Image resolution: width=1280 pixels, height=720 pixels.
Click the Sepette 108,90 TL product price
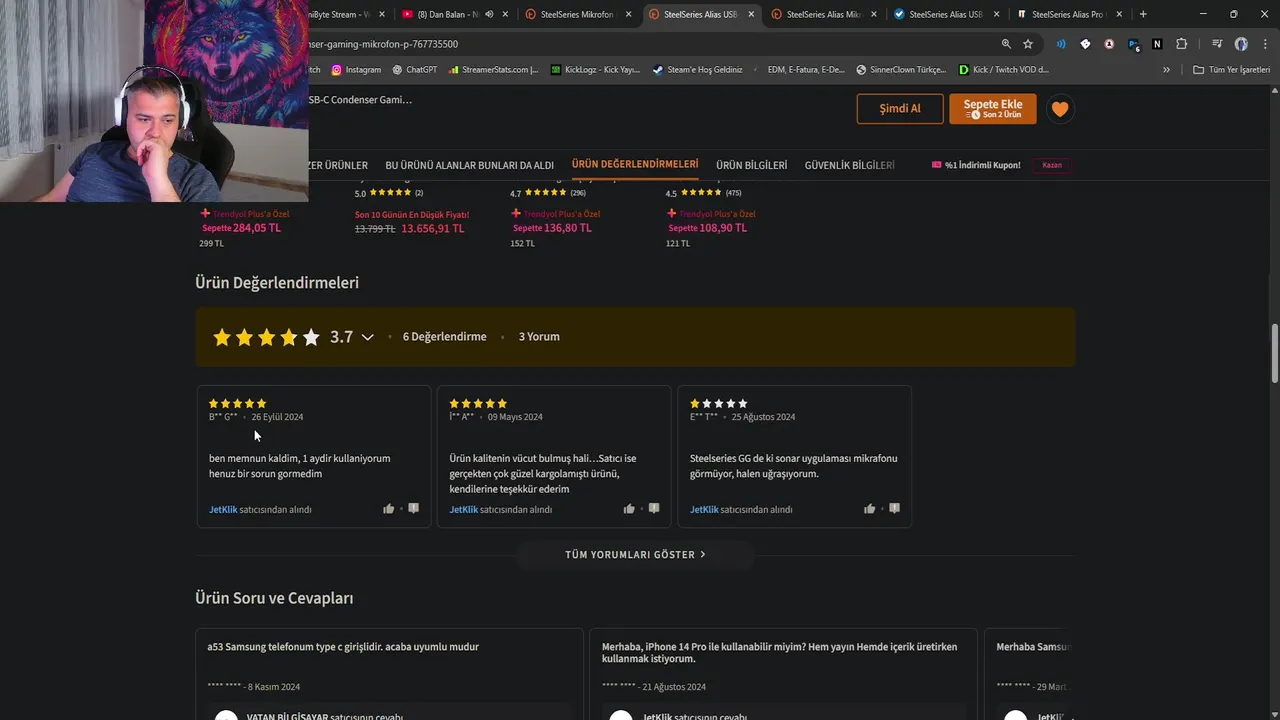(707, 228)
